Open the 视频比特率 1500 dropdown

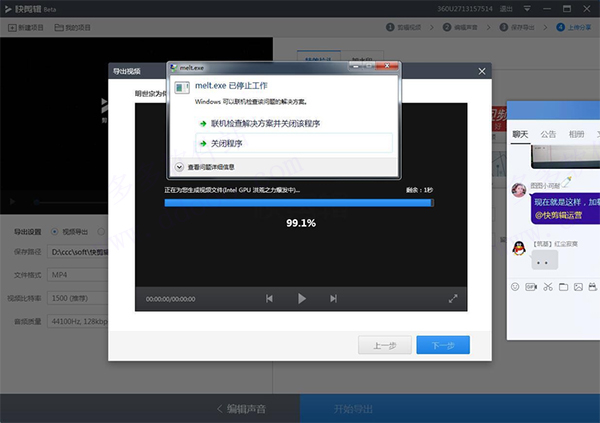[x=78, y=298]
